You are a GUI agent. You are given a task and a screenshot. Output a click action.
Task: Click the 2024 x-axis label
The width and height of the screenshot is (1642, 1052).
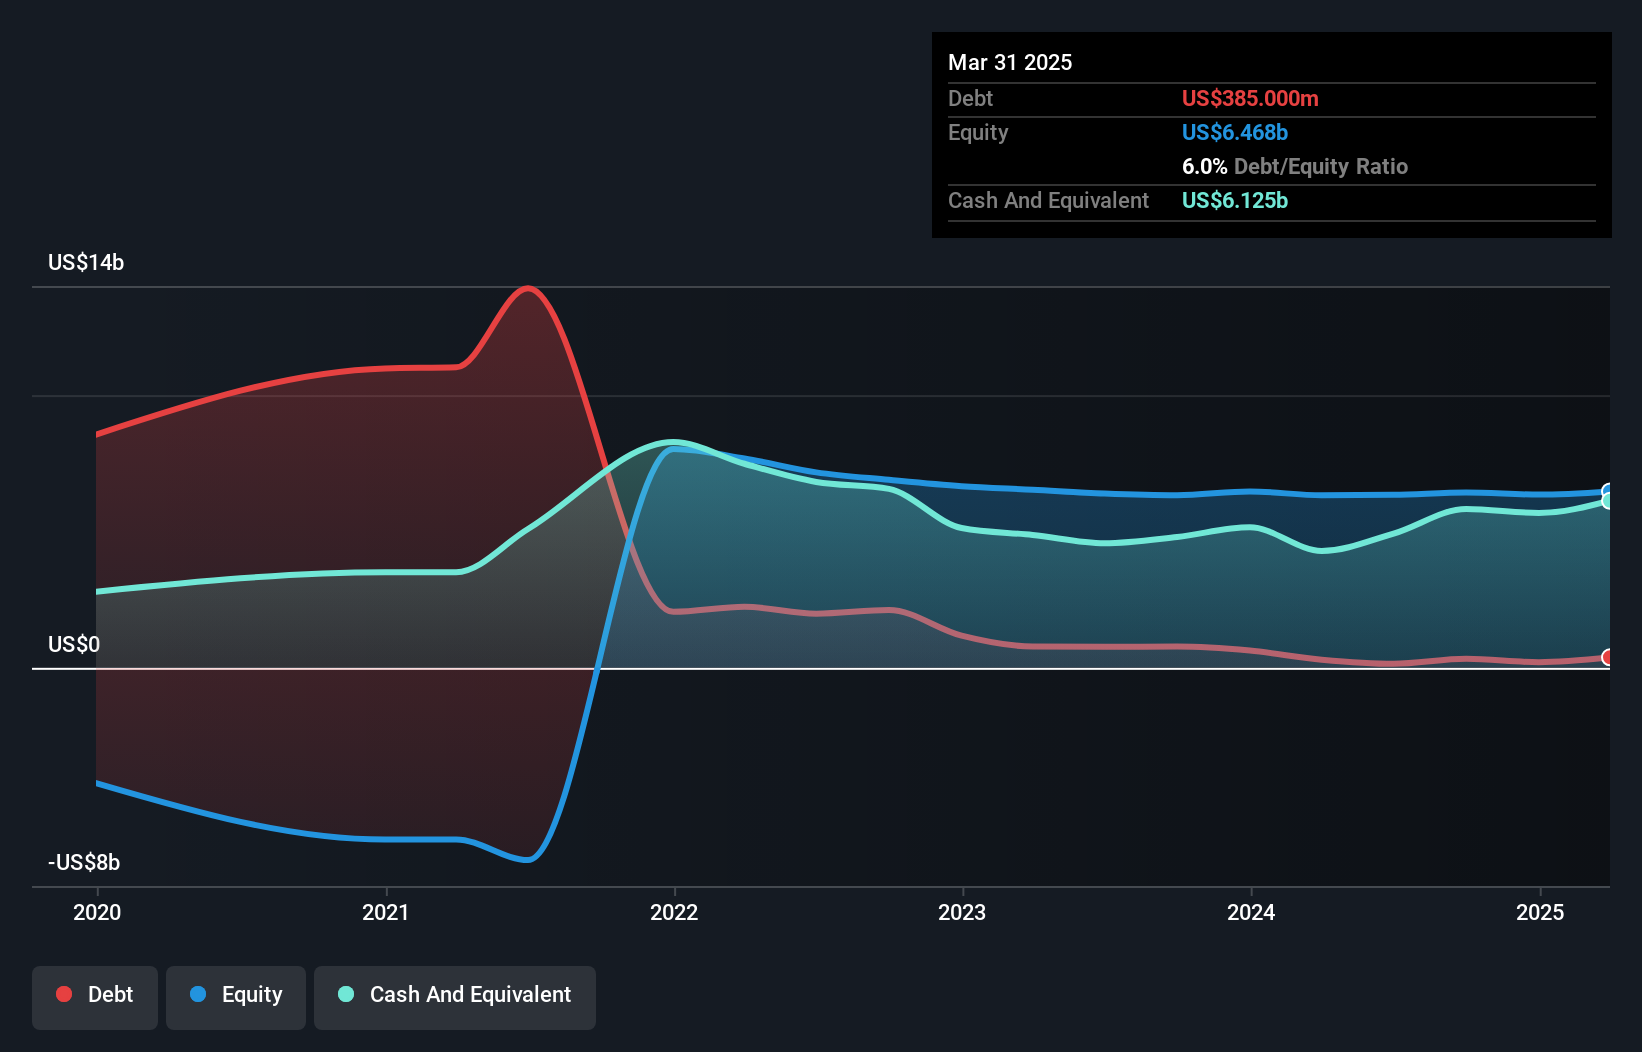[x=1251, y=912]
